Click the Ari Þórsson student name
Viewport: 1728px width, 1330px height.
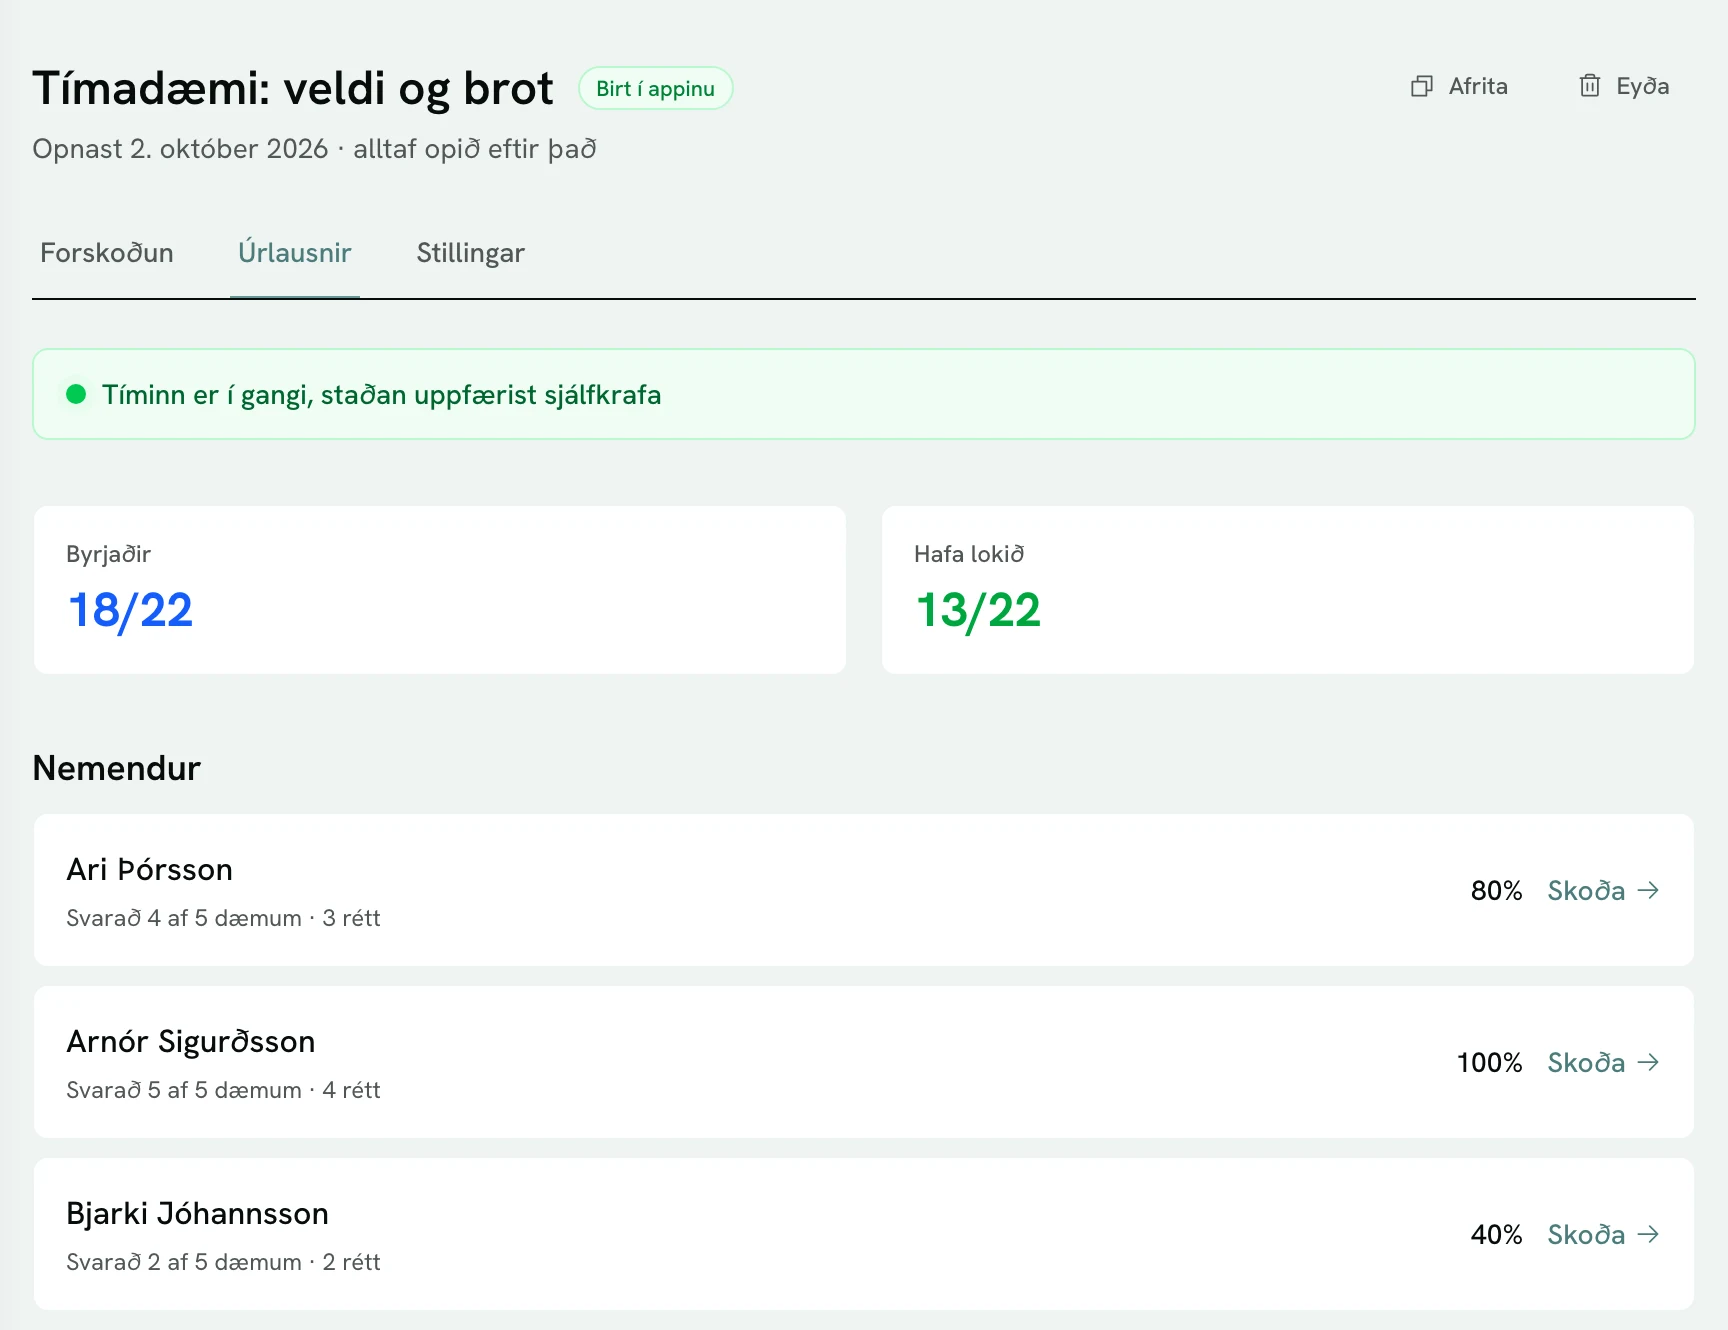tap(149, 870)
